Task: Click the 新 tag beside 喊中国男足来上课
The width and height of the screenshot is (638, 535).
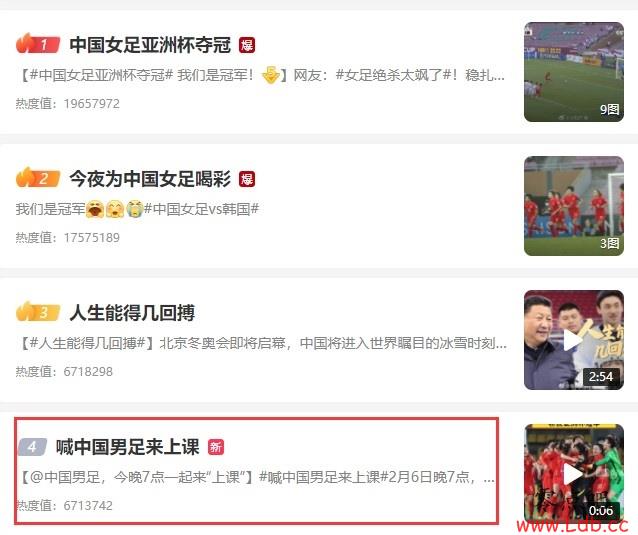Action: click(216, 447)
